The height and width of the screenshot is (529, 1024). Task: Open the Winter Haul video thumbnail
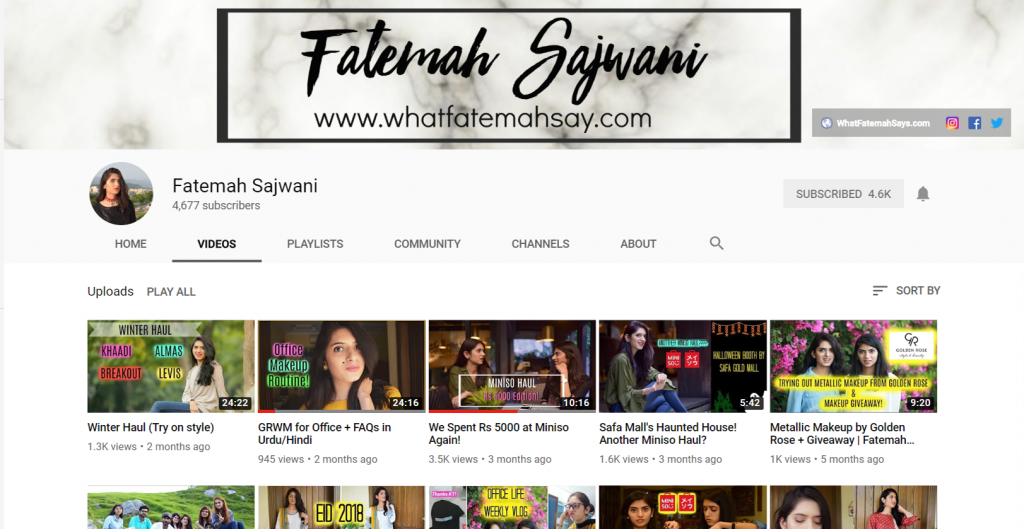click(171, 366)
